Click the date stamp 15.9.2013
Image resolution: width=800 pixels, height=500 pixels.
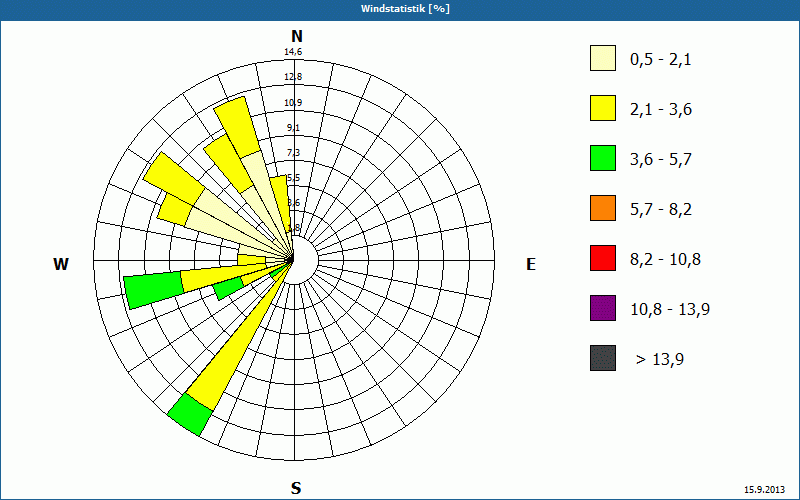click(765, 490)
